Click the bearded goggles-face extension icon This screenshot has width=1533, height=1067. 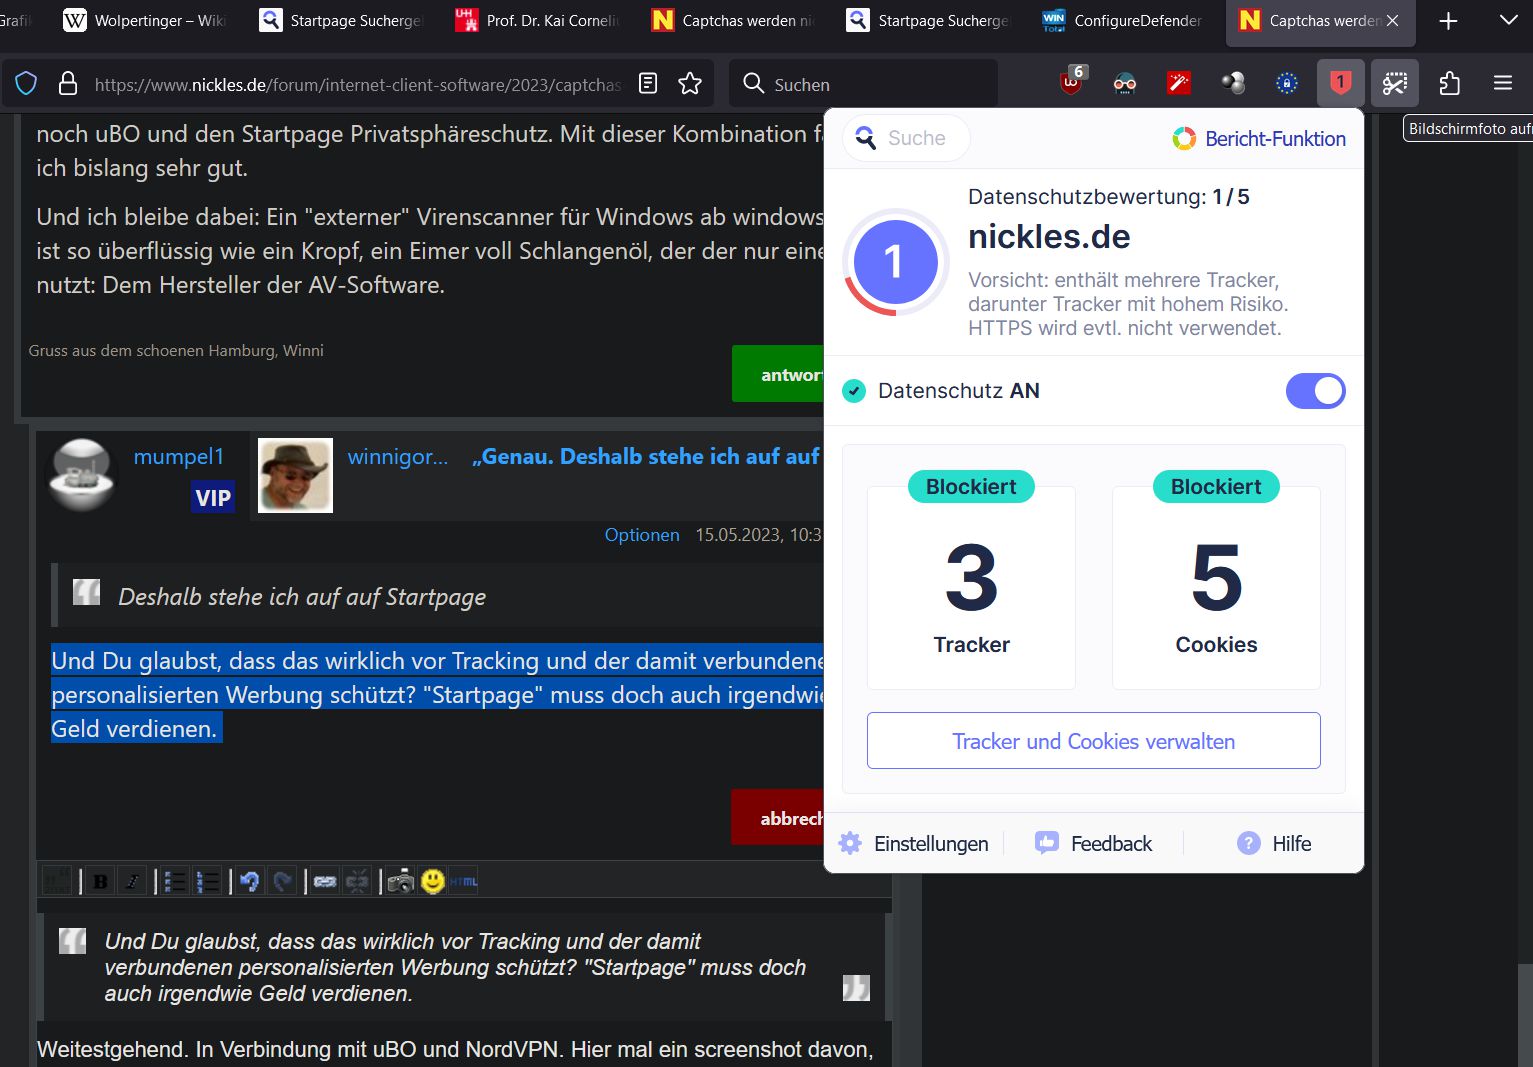(x=1125, y=84)
